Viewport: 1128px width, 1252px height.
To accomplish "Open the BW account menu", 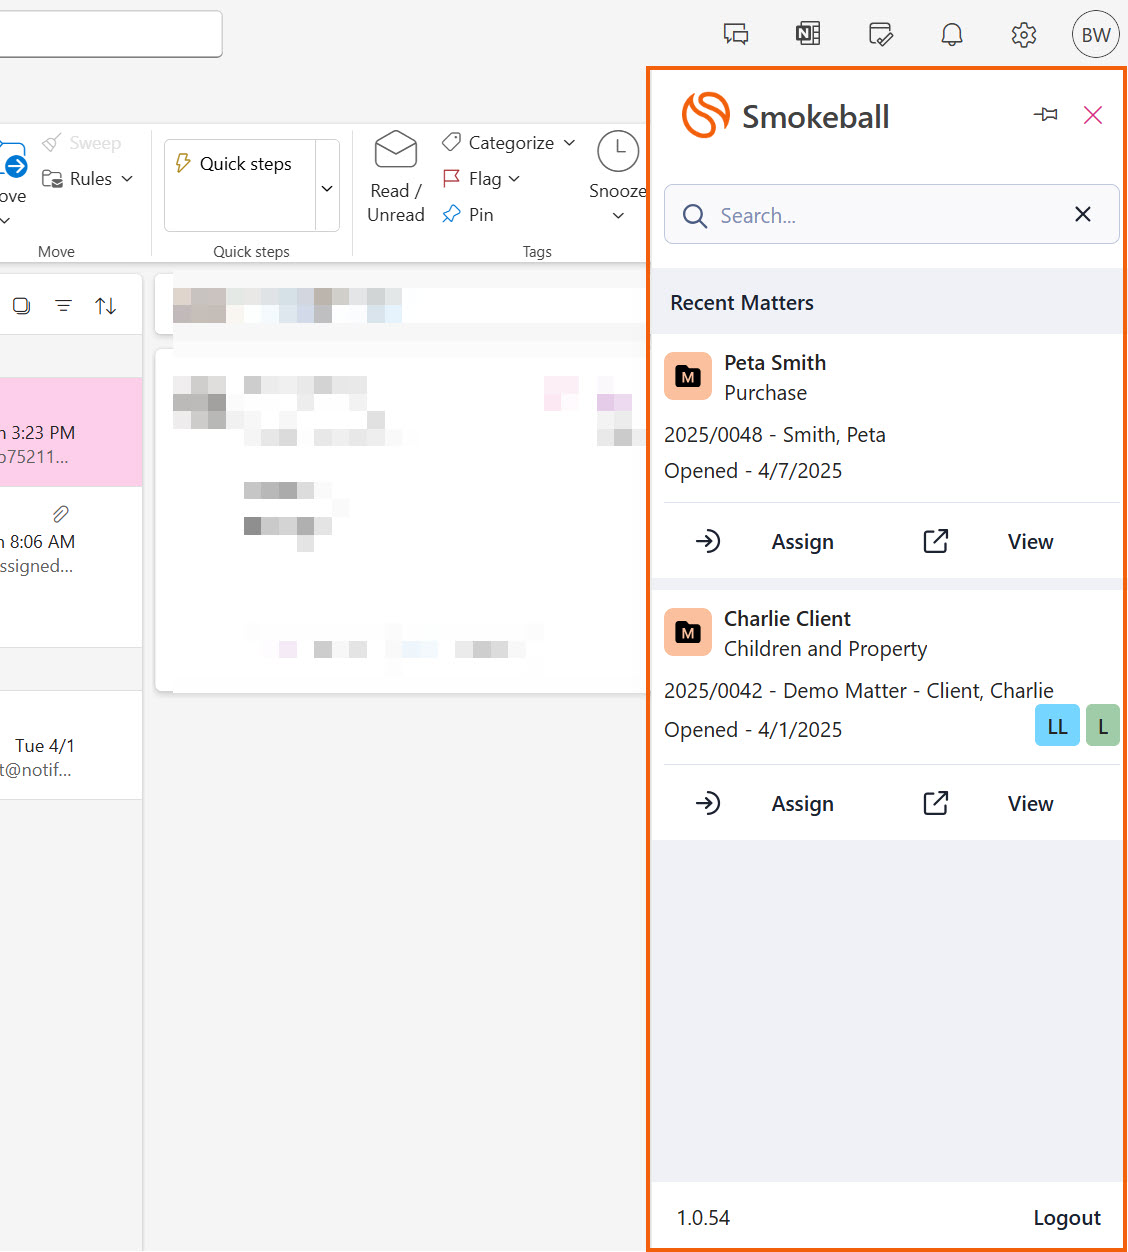I will click(1095, 35).
